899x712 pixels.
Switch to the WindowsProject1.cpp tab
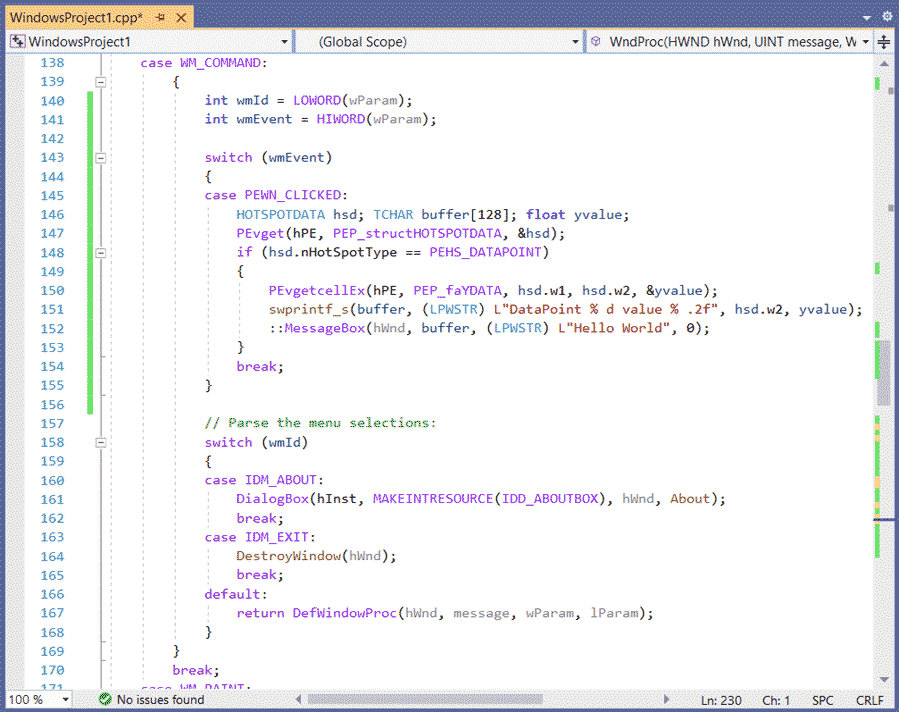tap(75, 16)
